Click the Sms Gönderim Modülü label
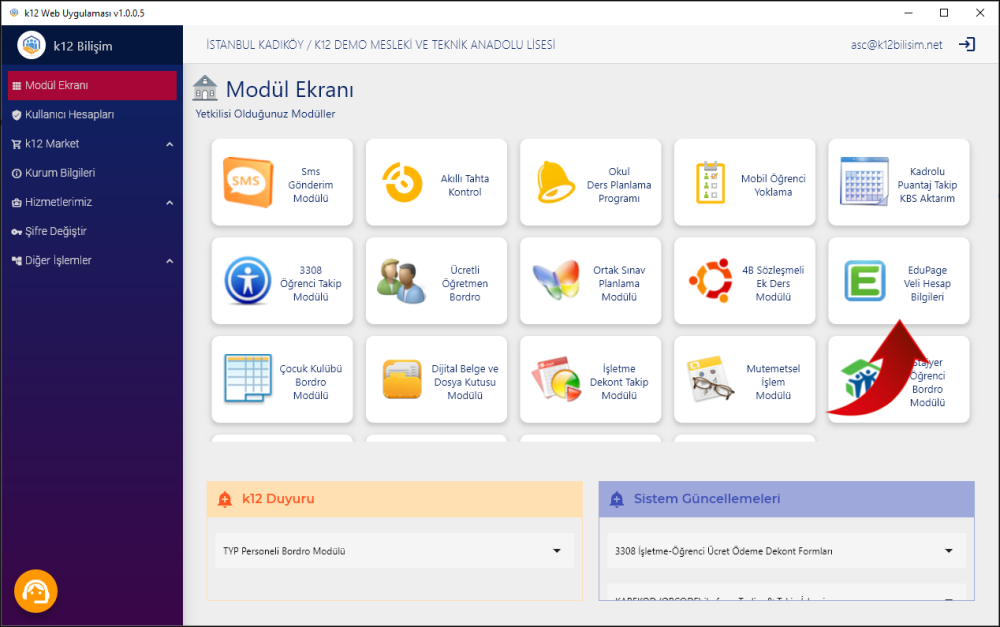The height and width of the screenshot is (627, 1000). (x=311, y=185)
